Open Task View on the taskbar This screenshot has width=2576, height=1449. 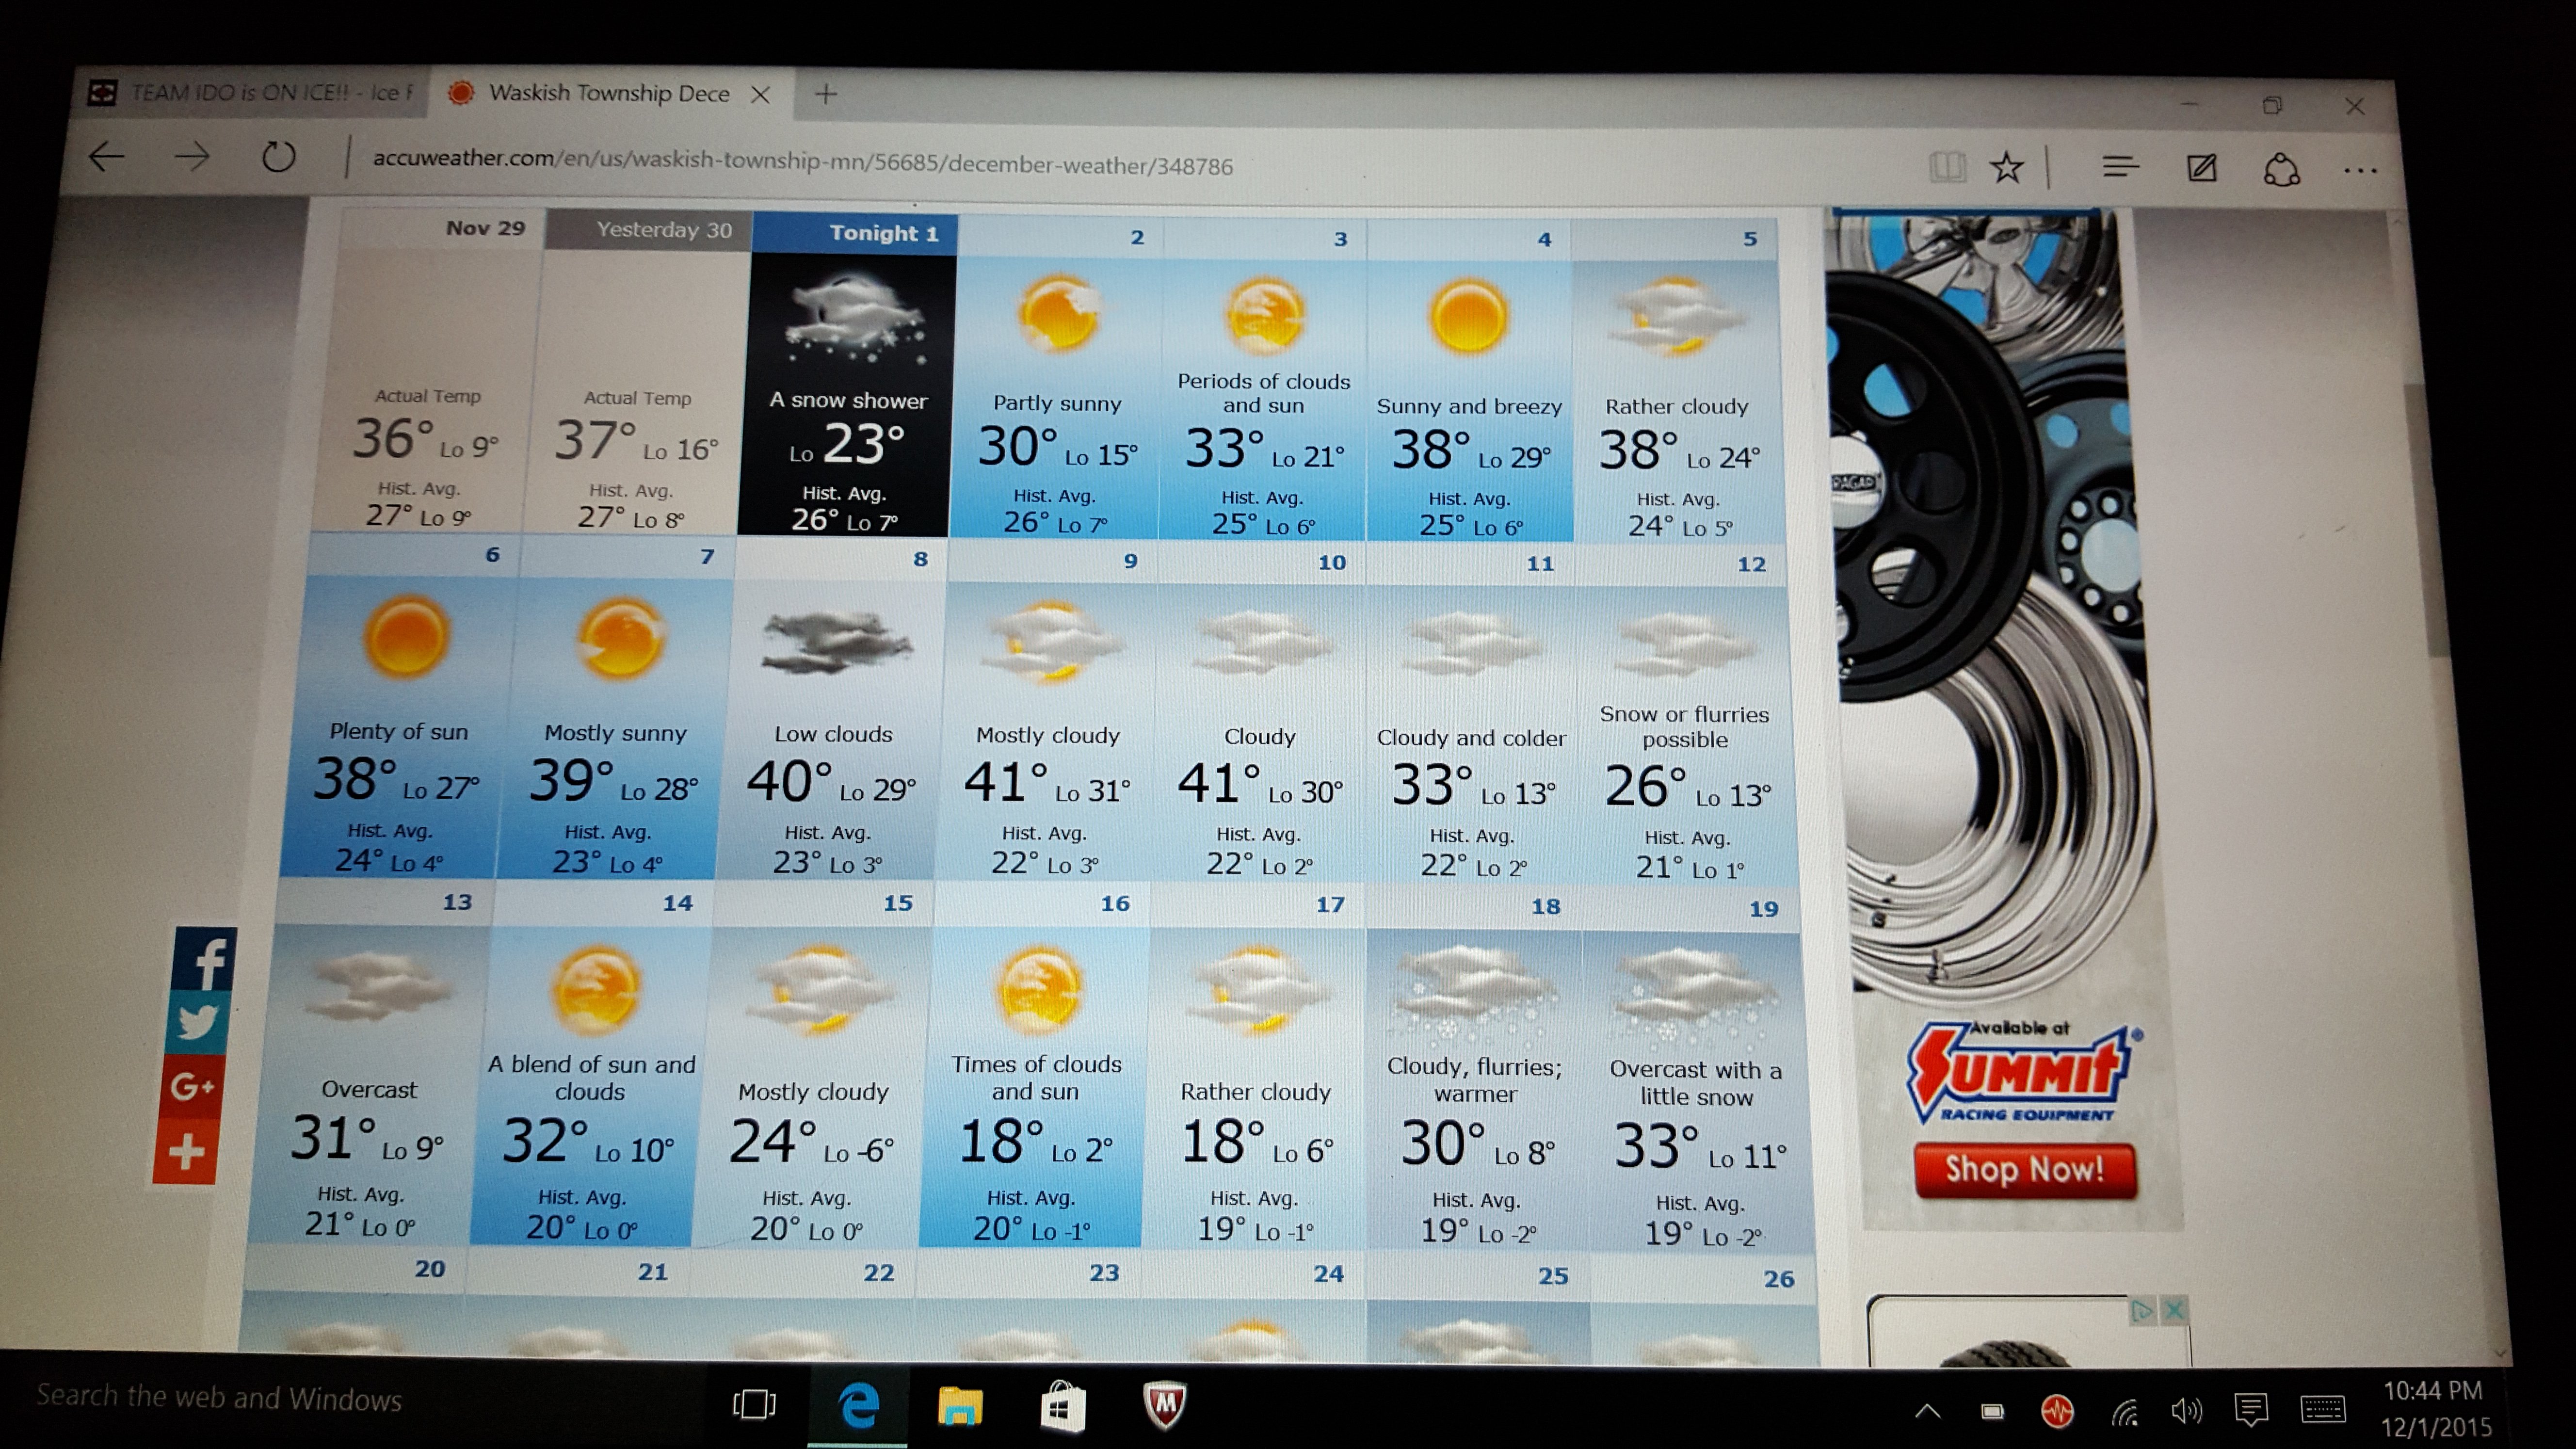754,1404
